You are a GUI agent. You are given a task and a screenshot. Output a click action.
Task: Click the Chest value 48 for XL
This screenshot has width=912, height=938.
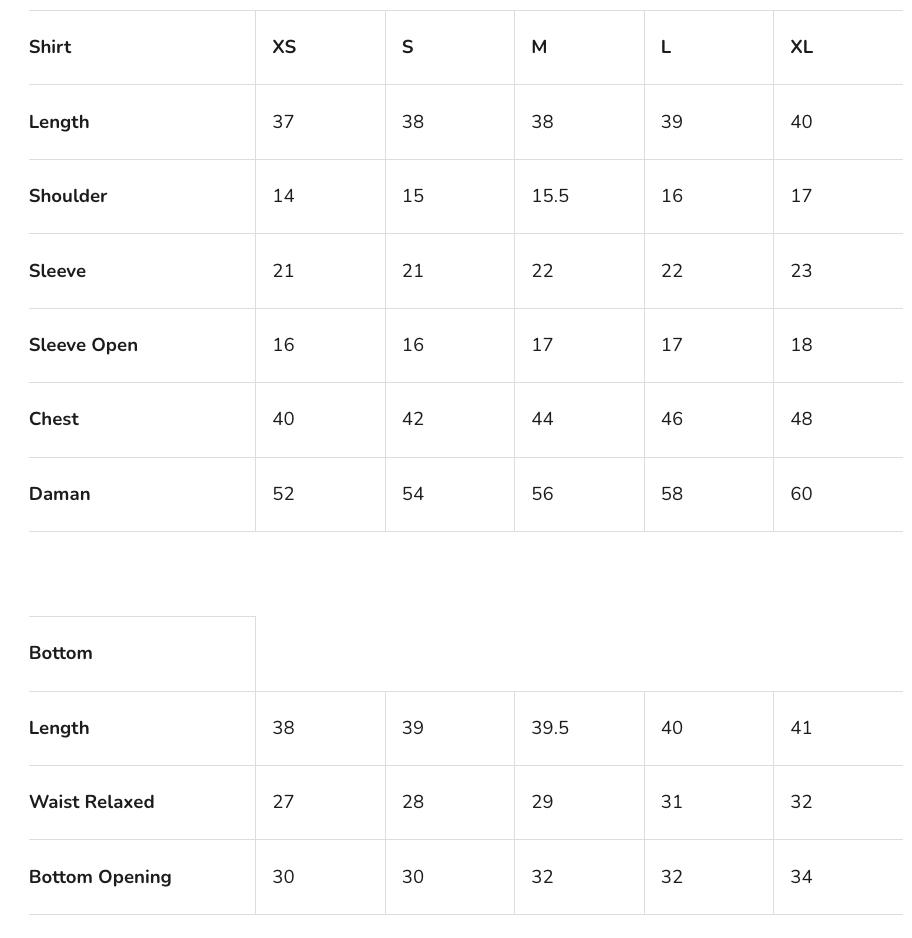[x=801, y=419]
